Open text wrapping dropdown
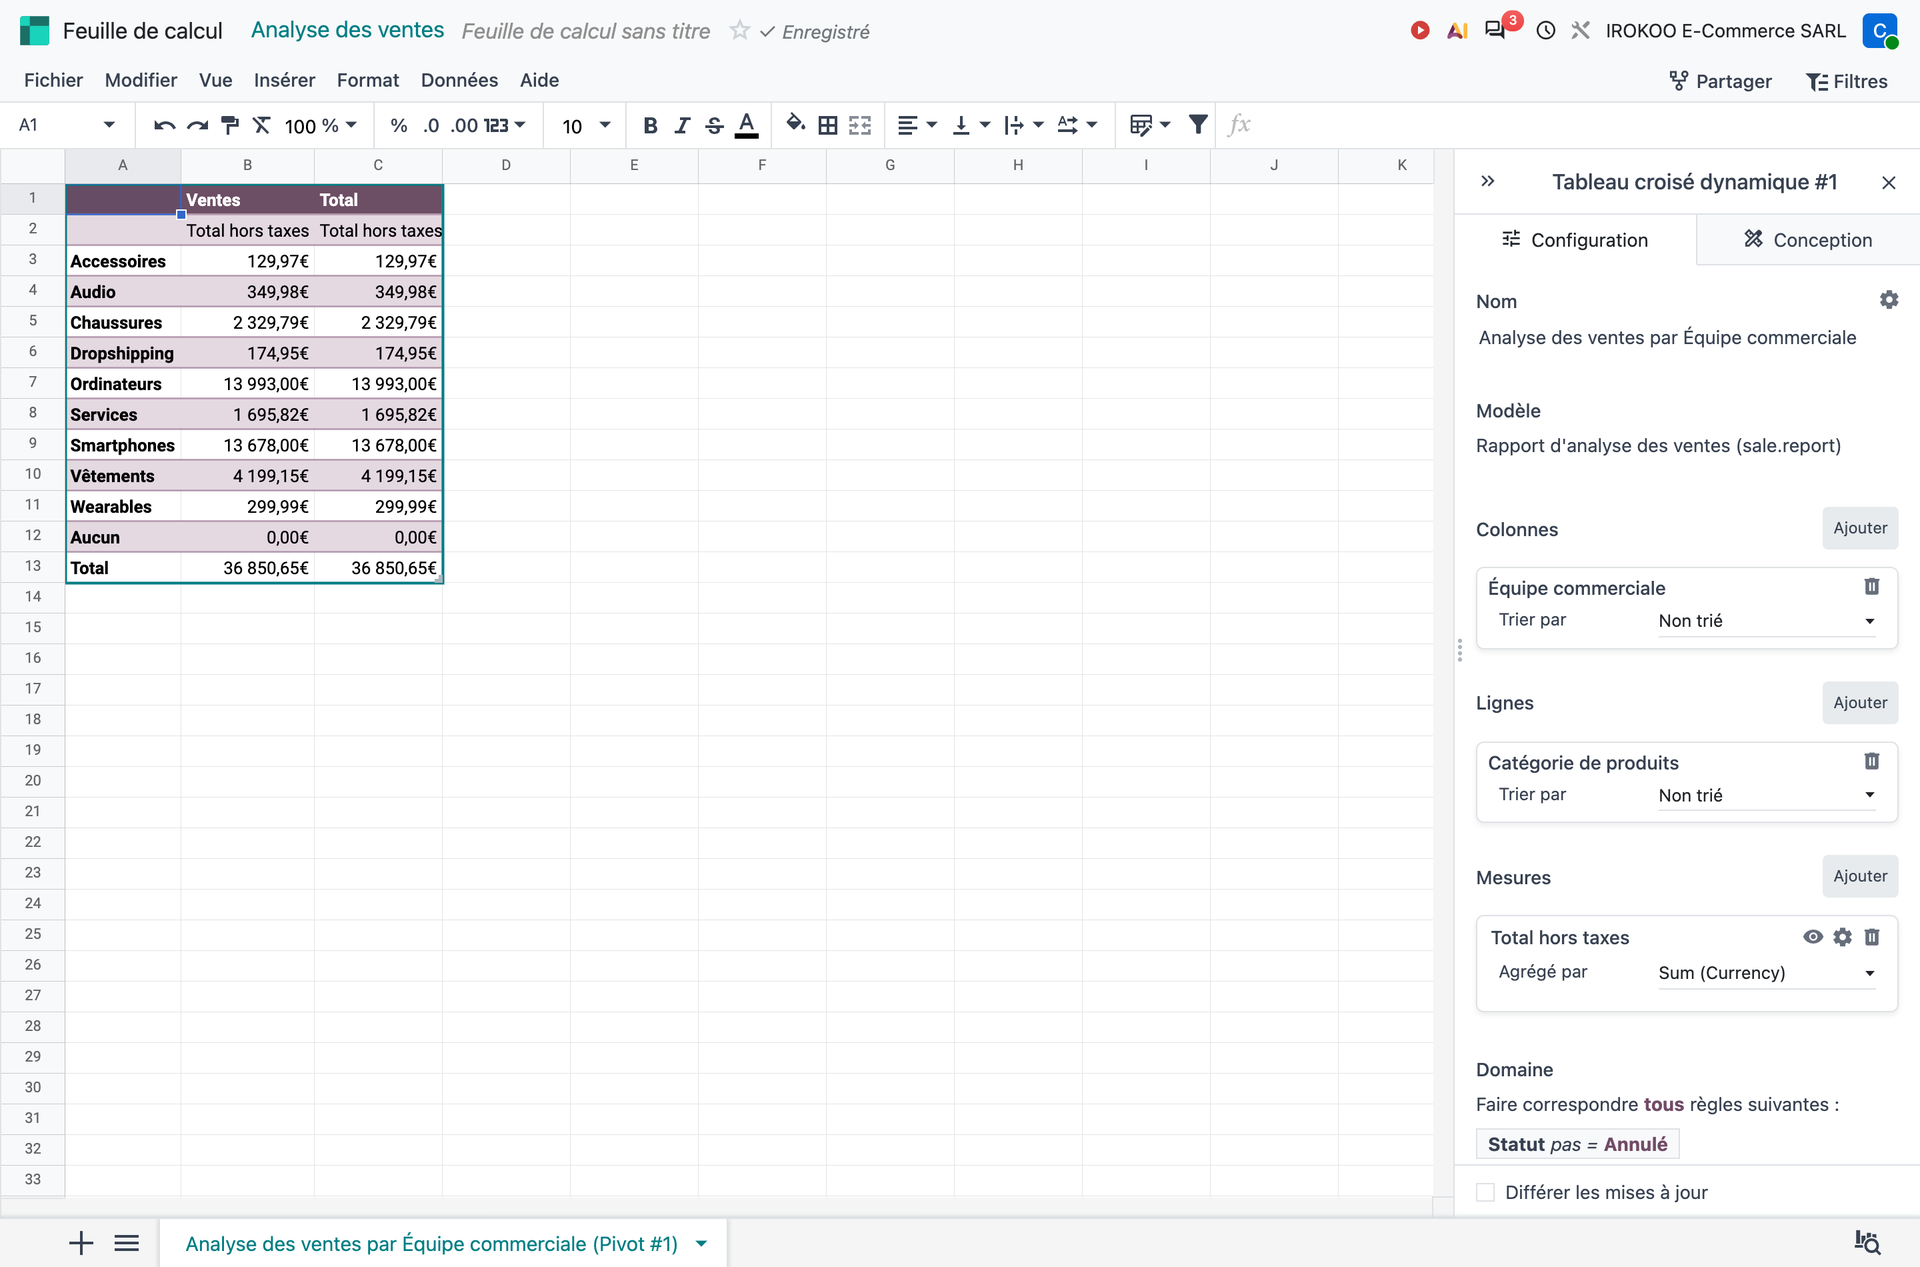Screen dimensions: 1920x1267 tap(1024, 125)
